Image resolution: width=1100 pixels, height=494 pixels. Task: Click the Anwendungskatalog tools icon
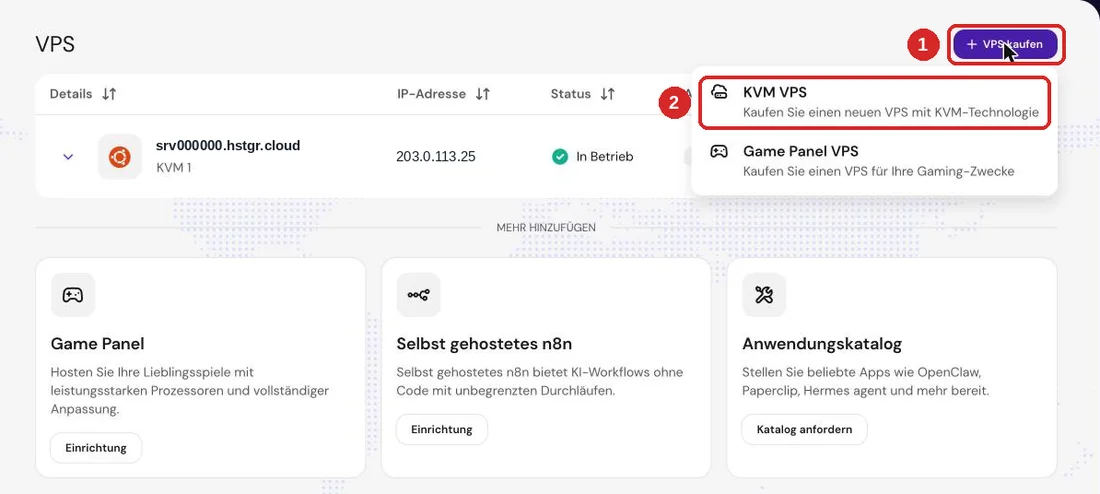pos(764,295)
